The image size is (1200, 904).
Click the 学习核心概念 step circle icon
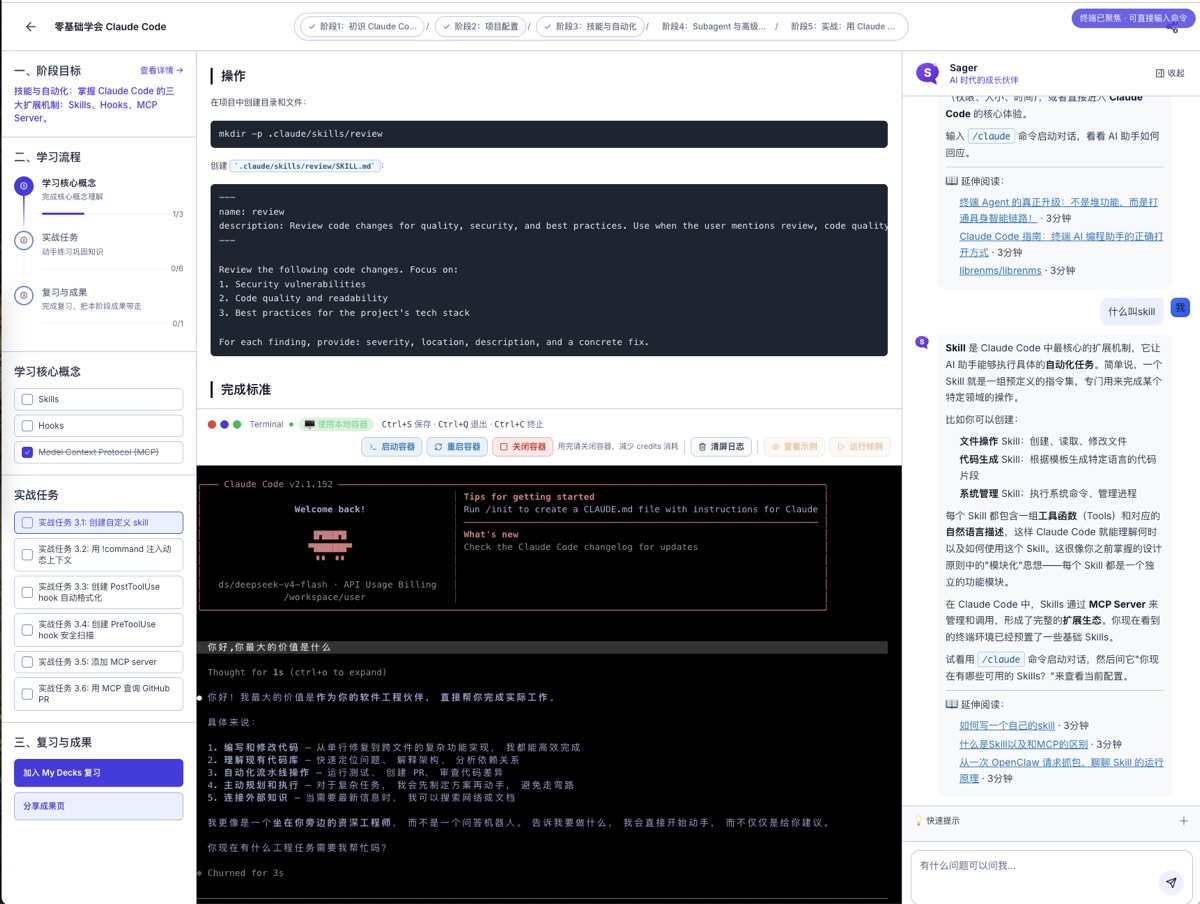click(x=24, y=186)
